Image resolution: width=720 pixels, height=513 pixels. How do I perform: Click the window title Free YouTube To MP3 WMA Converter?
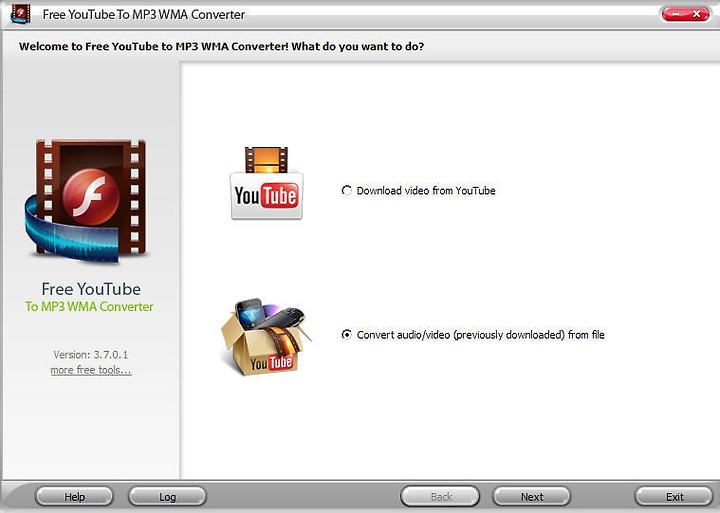[144, 15]
